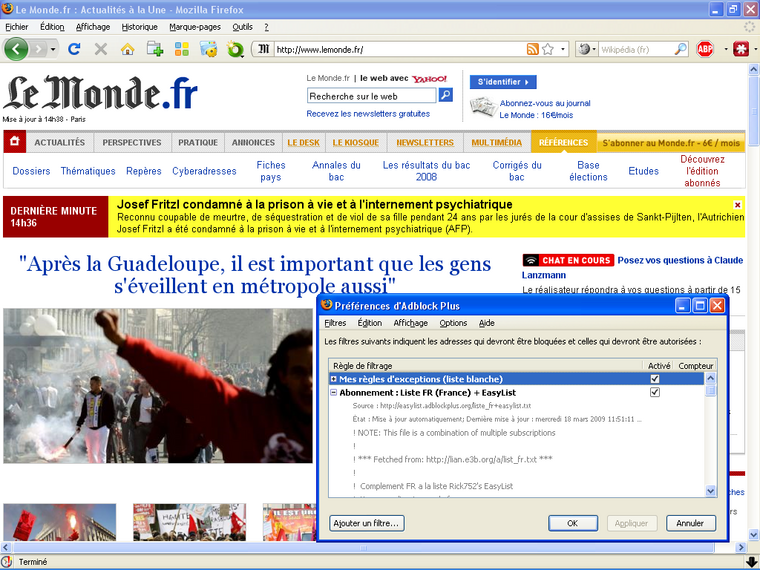Select the PERSPECTIVES tab
The width and height of the screenshot is (760, 570).
click(132, 142)
